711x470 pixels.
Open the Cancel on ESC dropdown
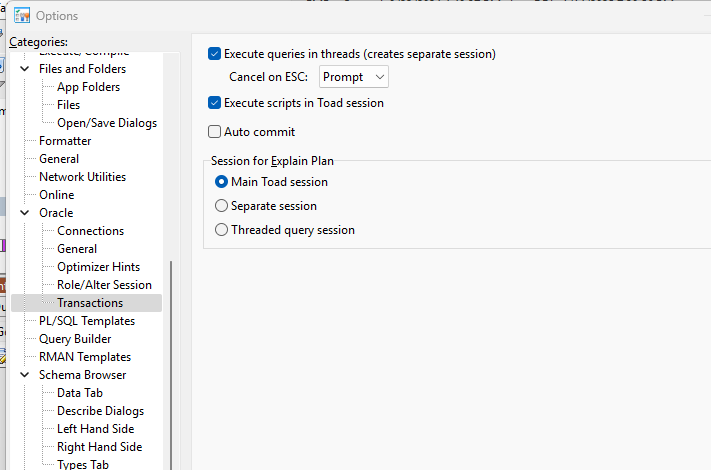354,77
